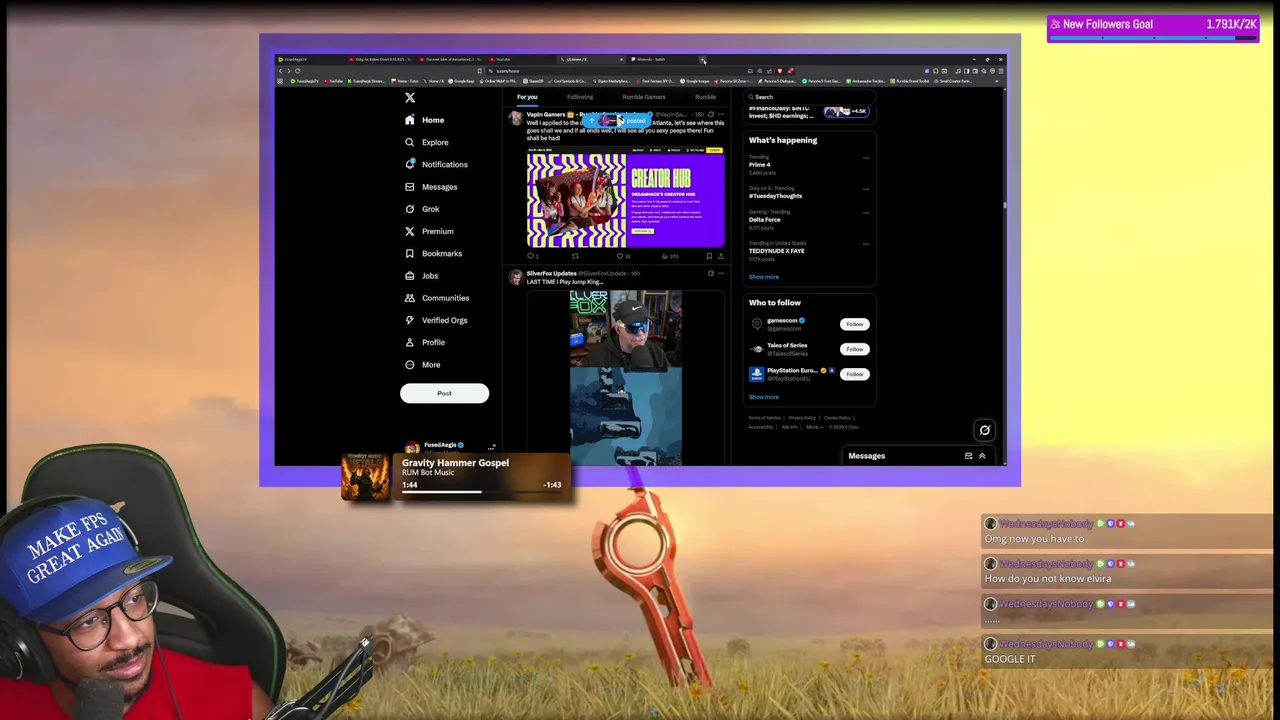The width and height of the screenshot is (1280, 720).
Task: Open the new tab plus button
Action: click(703, 59)
